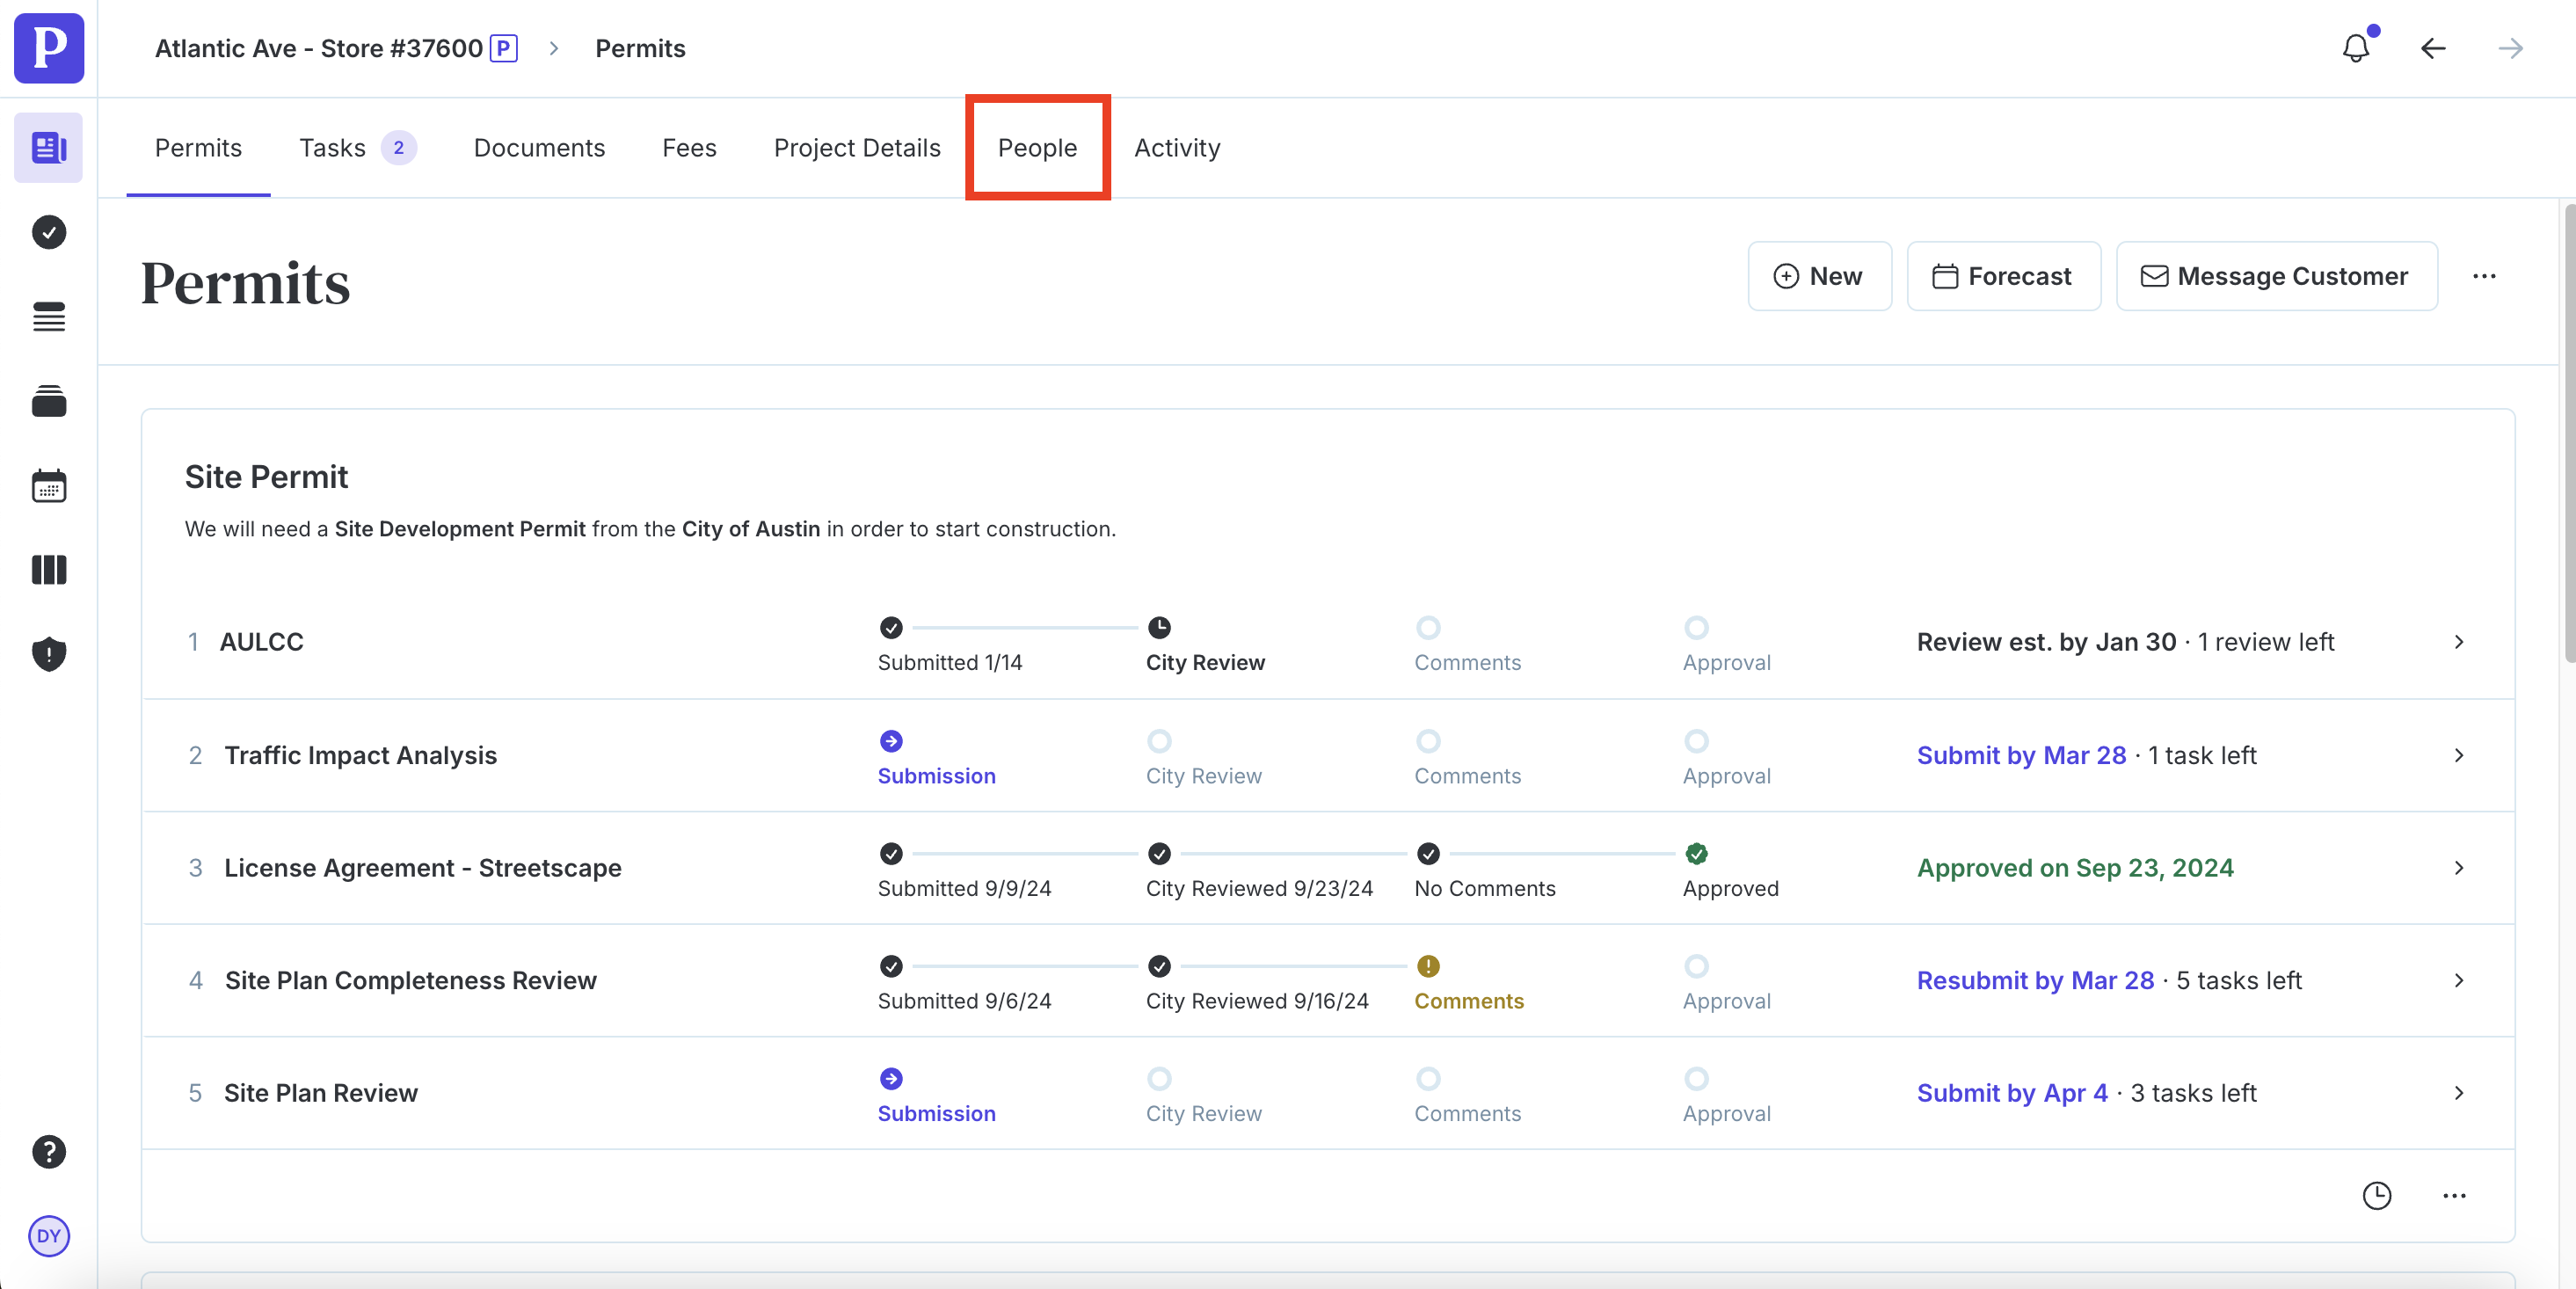Open the checkmark tasks sidebar icon
Screen dimensions: 2576x1289
(48, 232)
